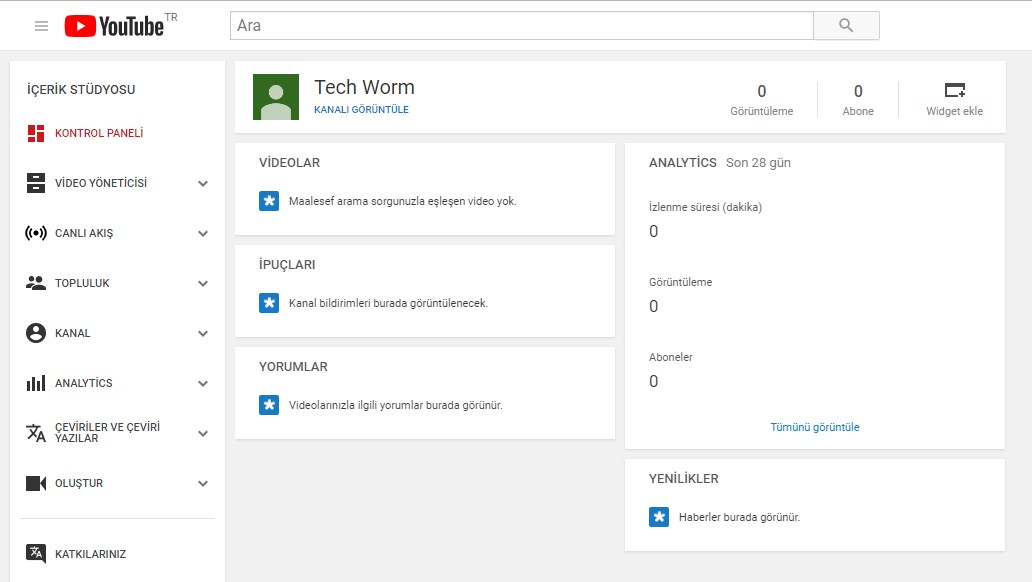The height and width of the screenshot is (582, 1032).
Task: Click the Kanalı Görüntüle link
Action: click(x=361, y=110)
